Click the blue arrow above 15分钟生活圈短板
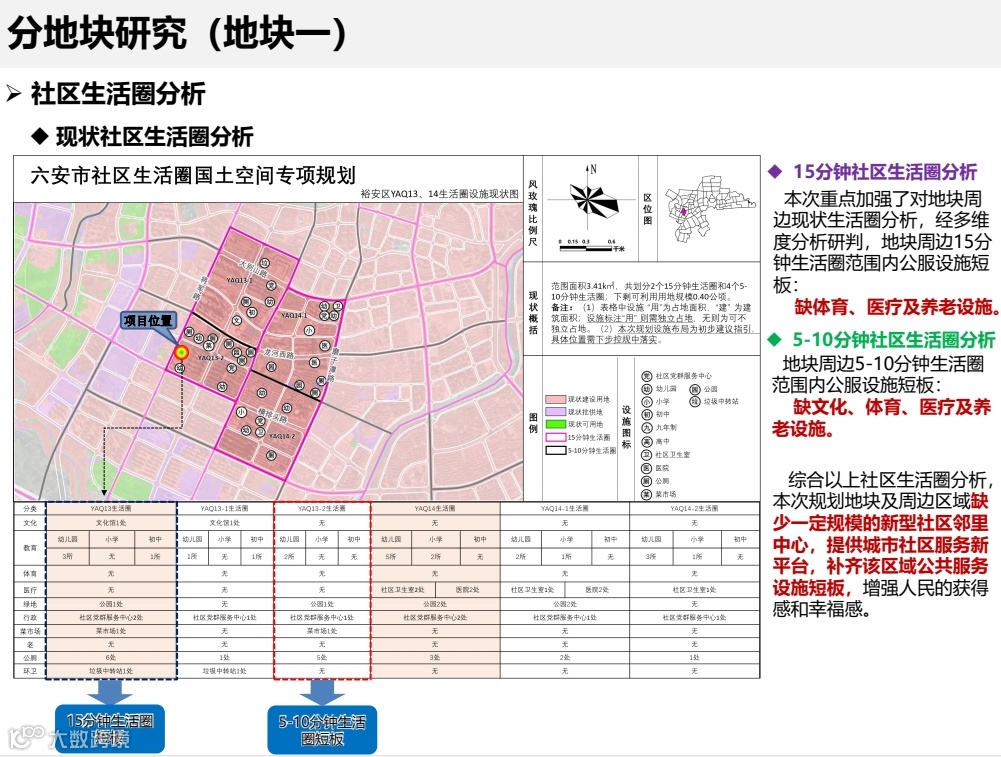 click(110, 692)
